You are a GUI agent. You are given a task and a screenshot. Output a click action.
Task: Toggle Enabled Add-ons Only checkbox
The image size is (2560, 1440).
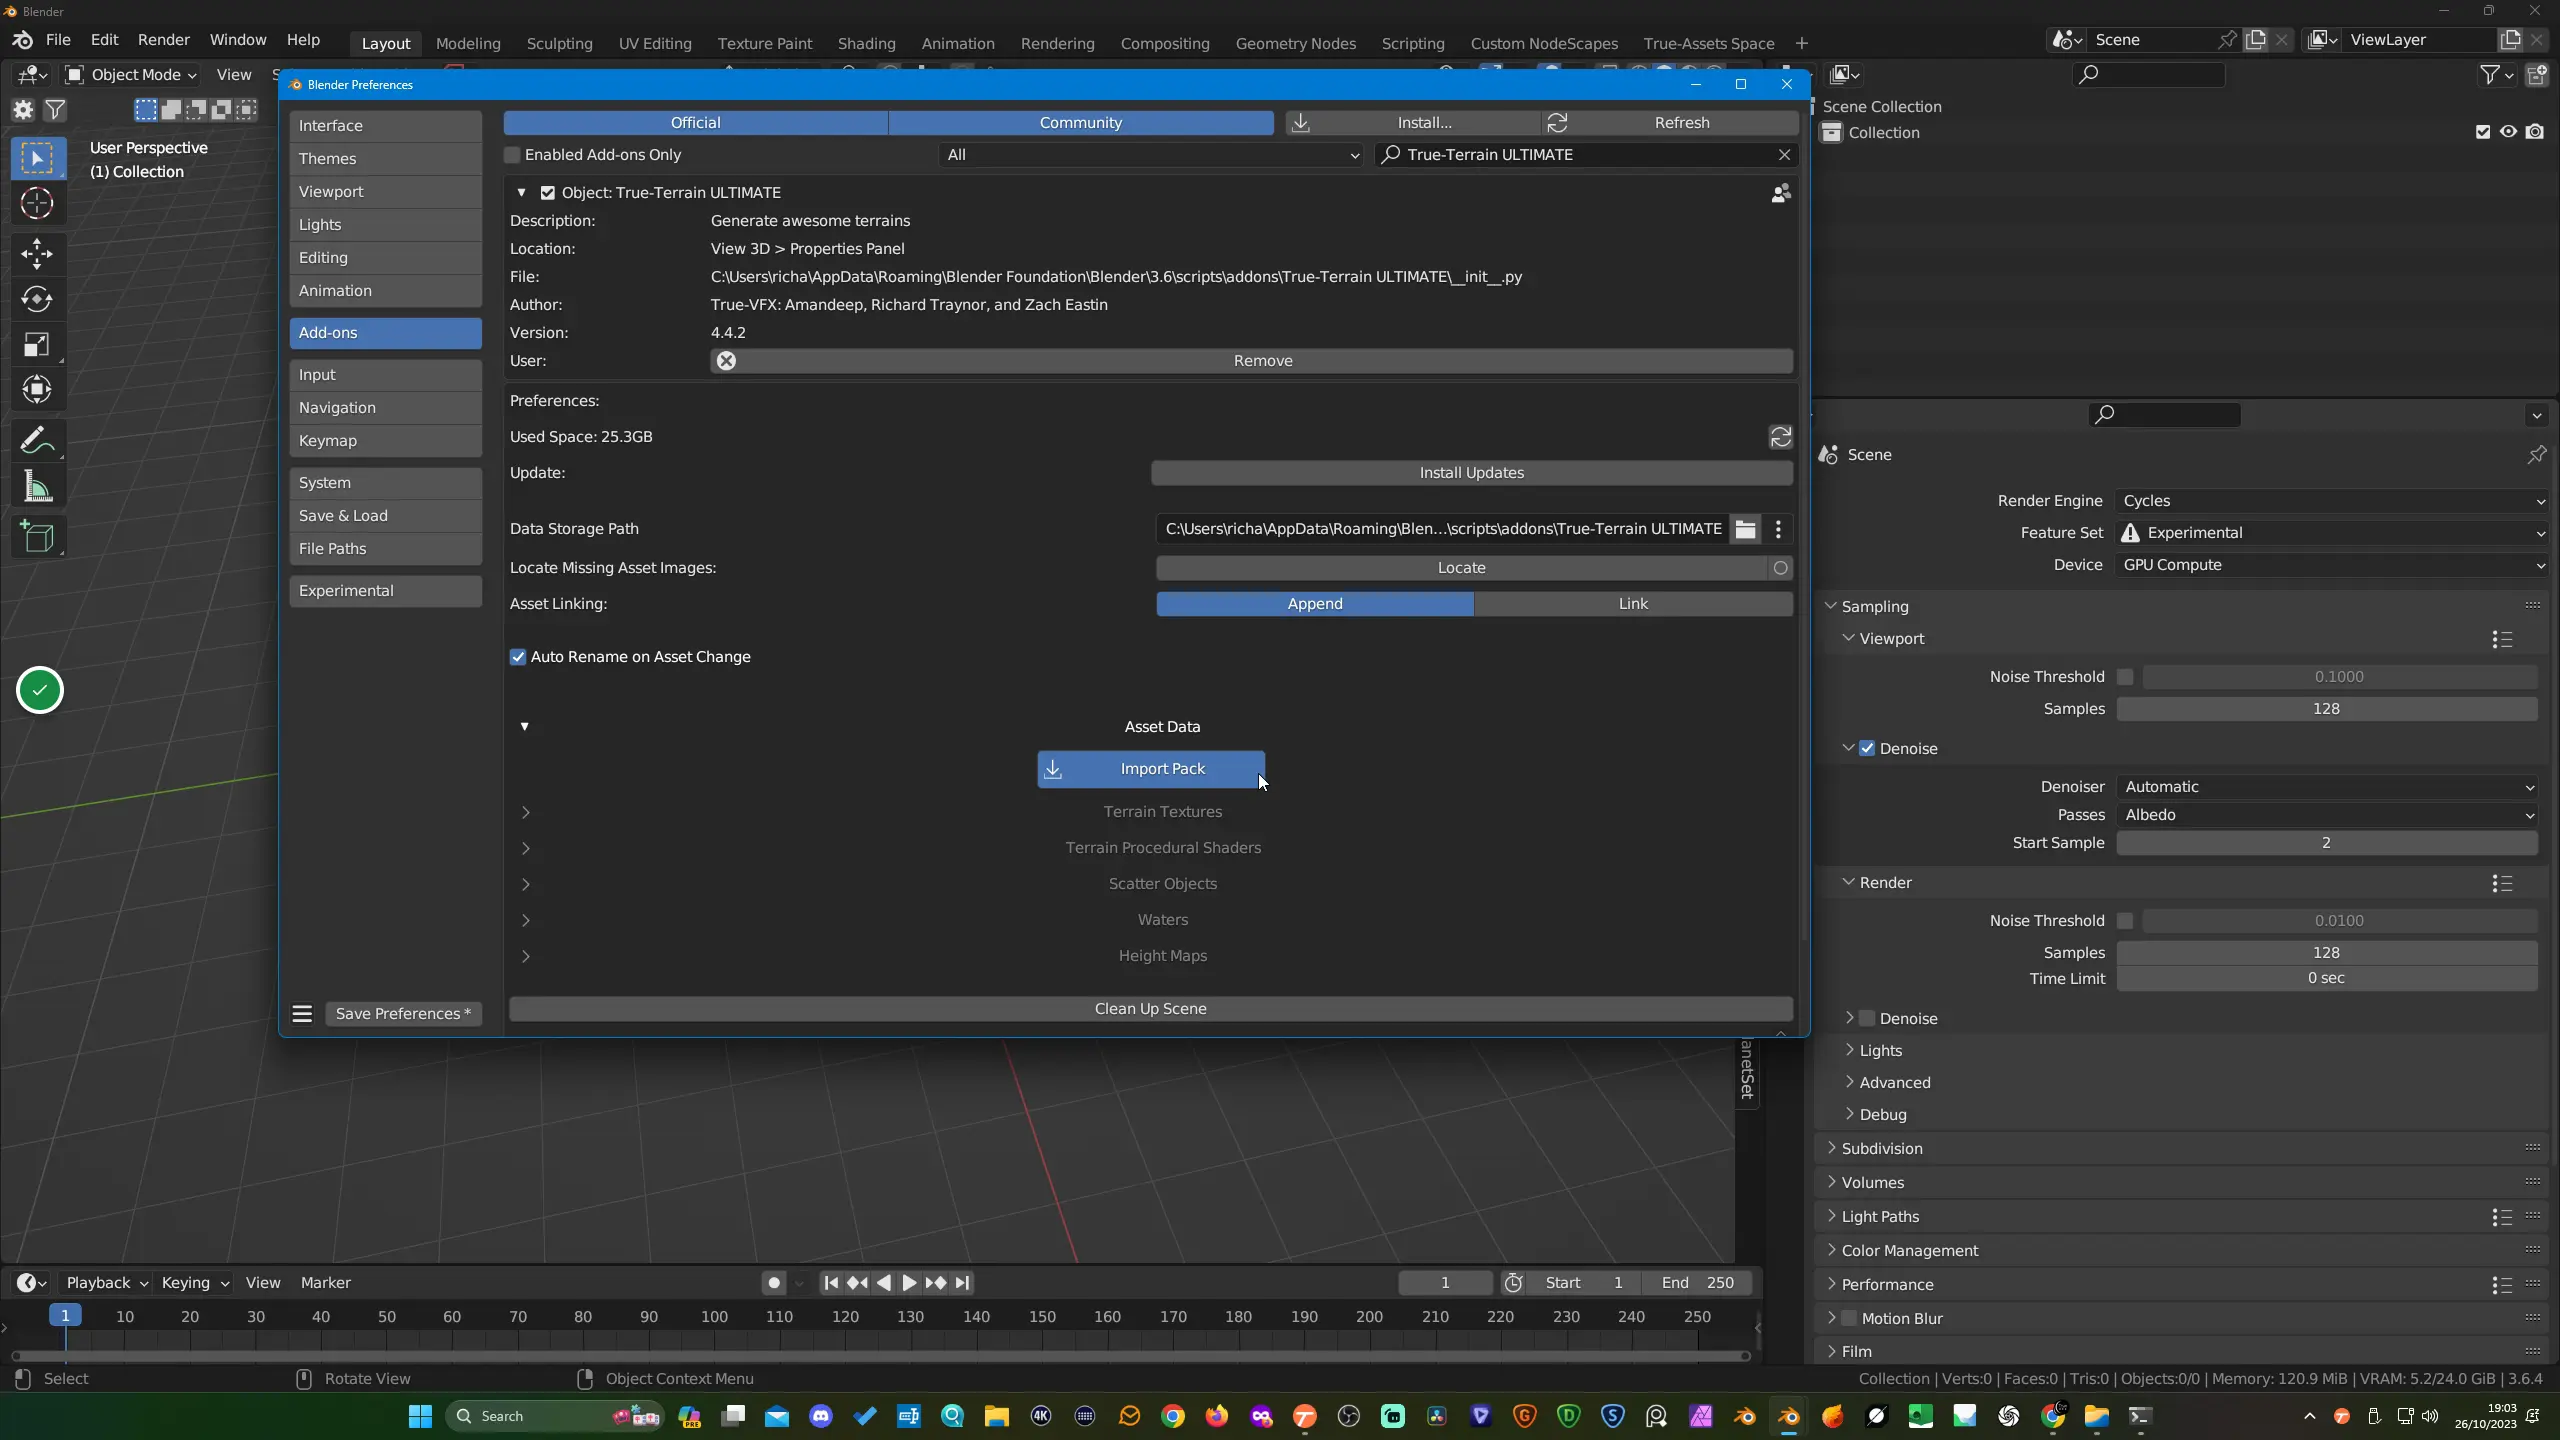512,155
